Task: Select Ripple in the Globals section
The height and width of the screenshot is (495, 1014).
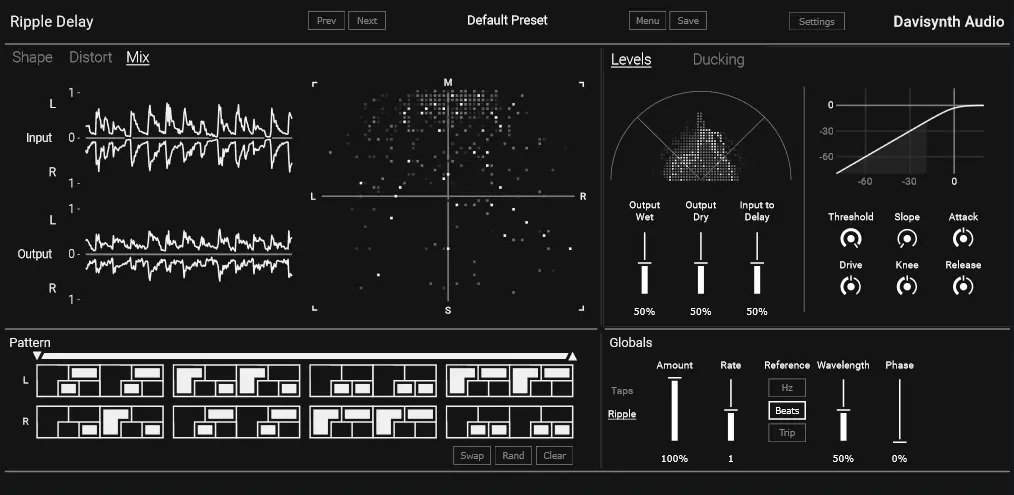Action: pos(622,414)
